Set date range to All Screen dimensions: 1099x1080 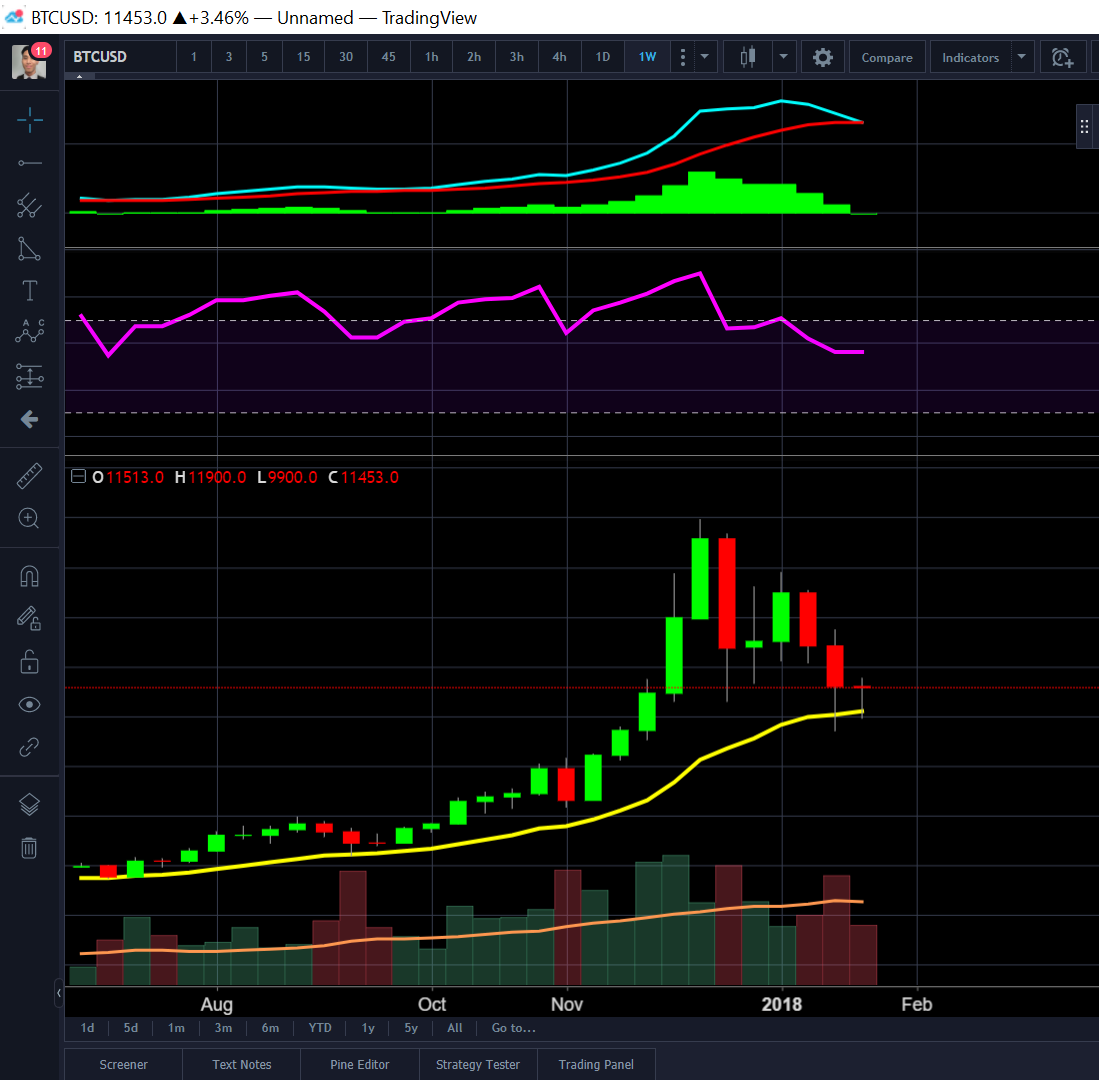point(455,1028)
